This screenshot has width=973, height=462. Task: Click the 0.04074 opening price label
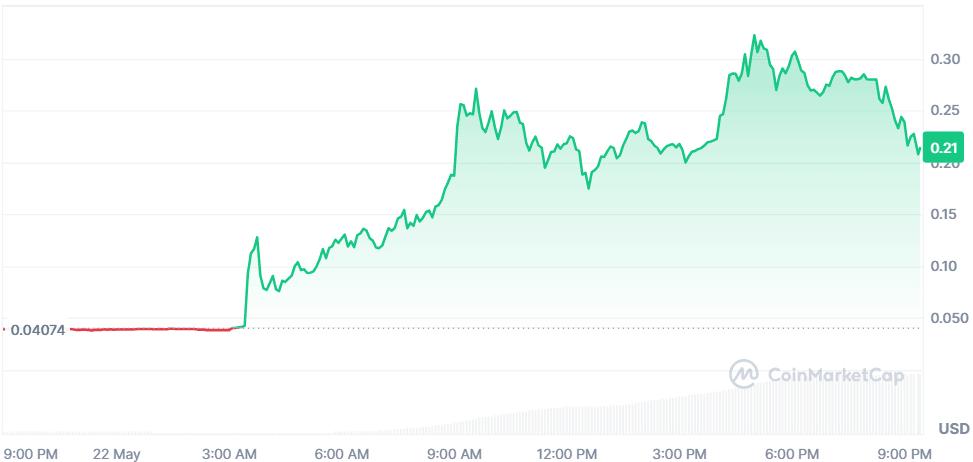coord(37,329)
